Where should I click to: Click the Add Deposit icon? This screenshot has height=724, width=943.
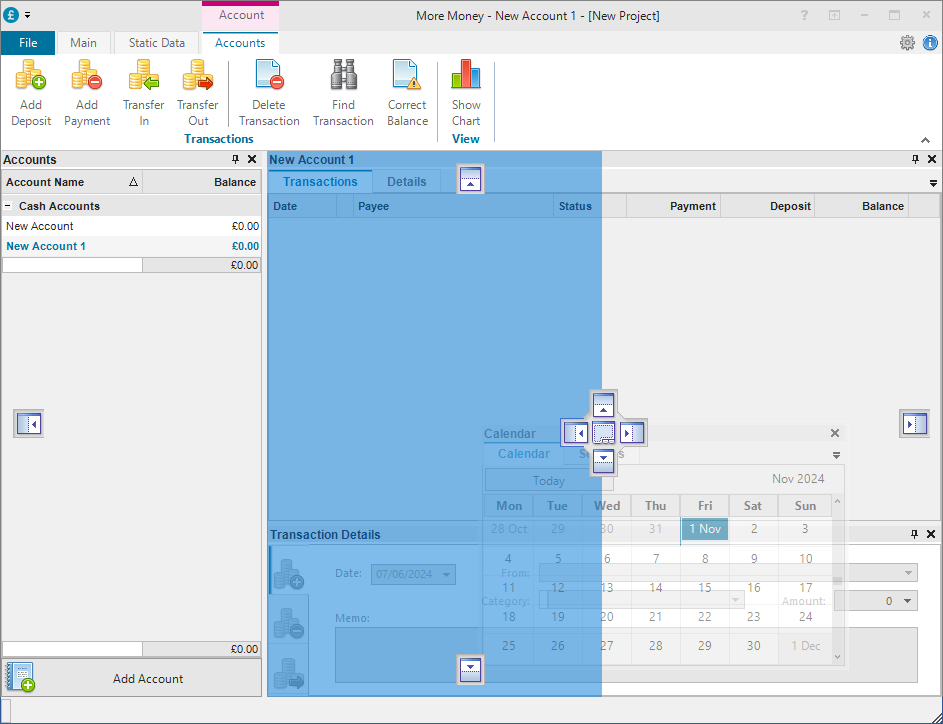31,76
